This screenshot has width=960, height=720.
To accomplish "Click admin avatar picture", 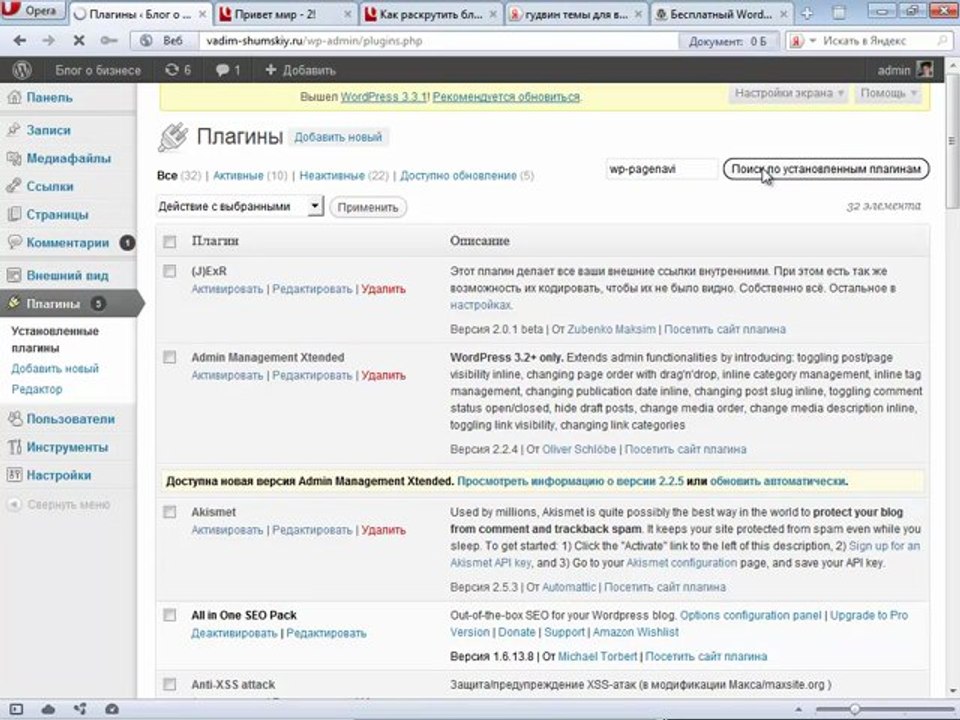I will [924, 70].
